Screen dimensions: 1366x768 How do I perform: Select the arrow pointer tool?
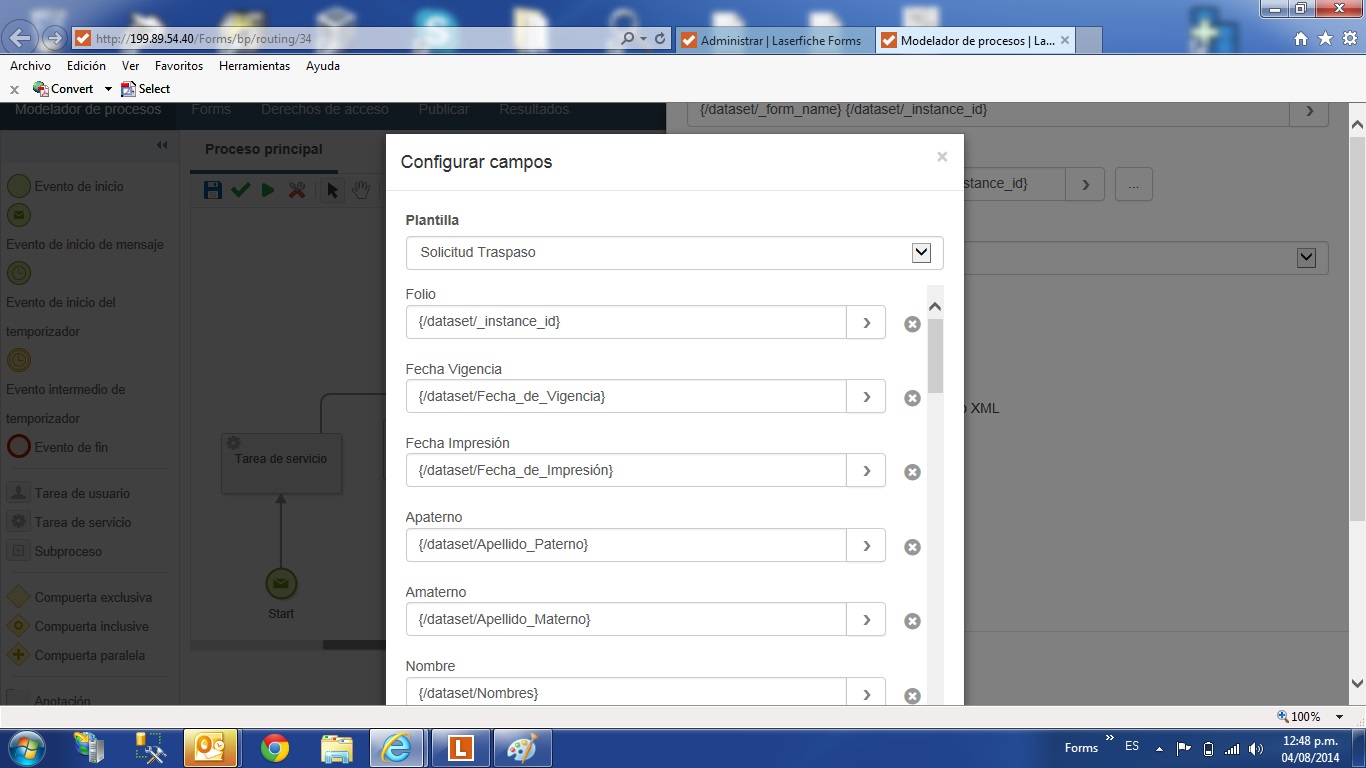click(x=333, y=190)
